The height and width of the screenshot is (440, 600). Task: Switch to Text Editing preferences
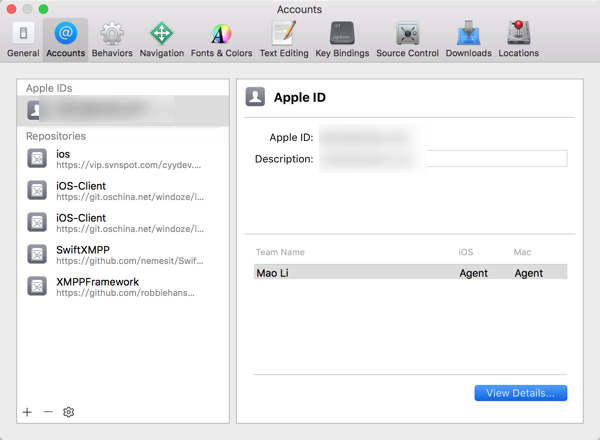click(x=284, y=40)
